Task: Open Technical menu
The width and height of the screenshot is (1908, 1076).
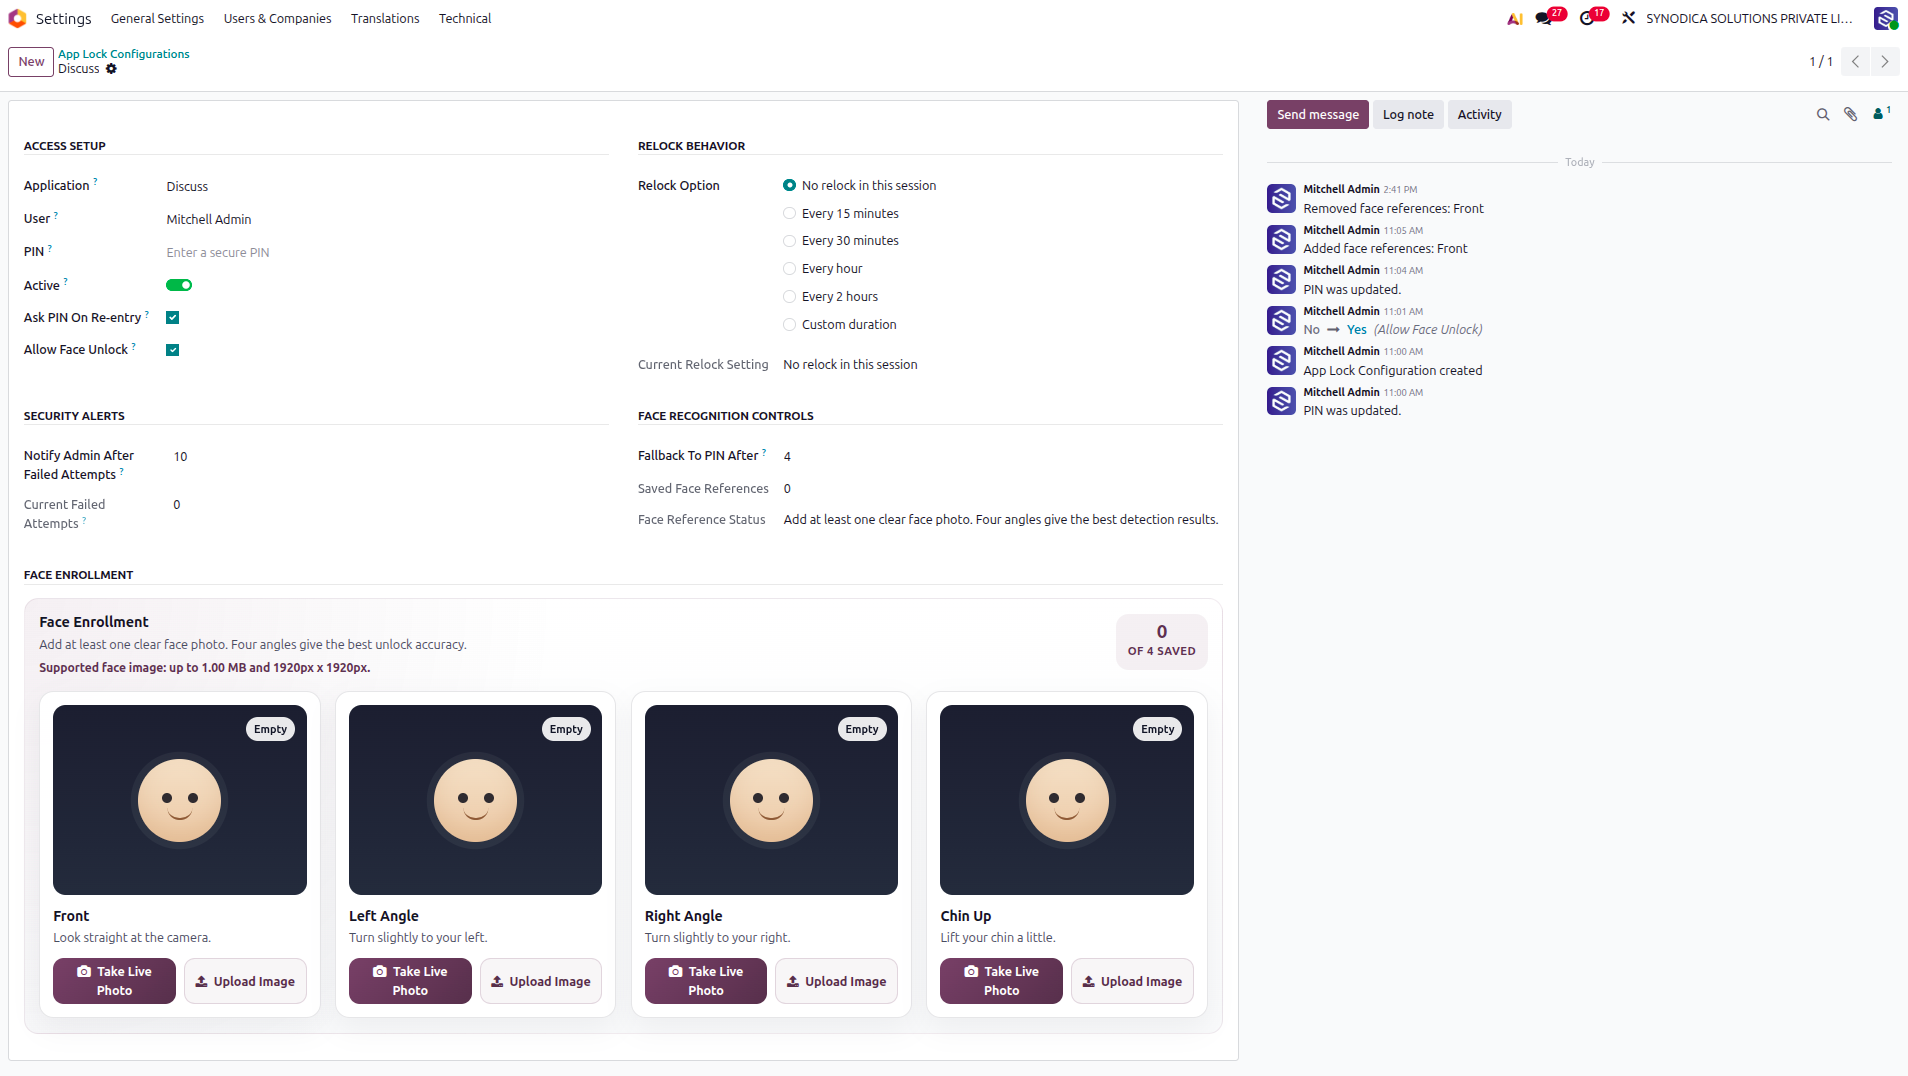Action: point(465,18)
